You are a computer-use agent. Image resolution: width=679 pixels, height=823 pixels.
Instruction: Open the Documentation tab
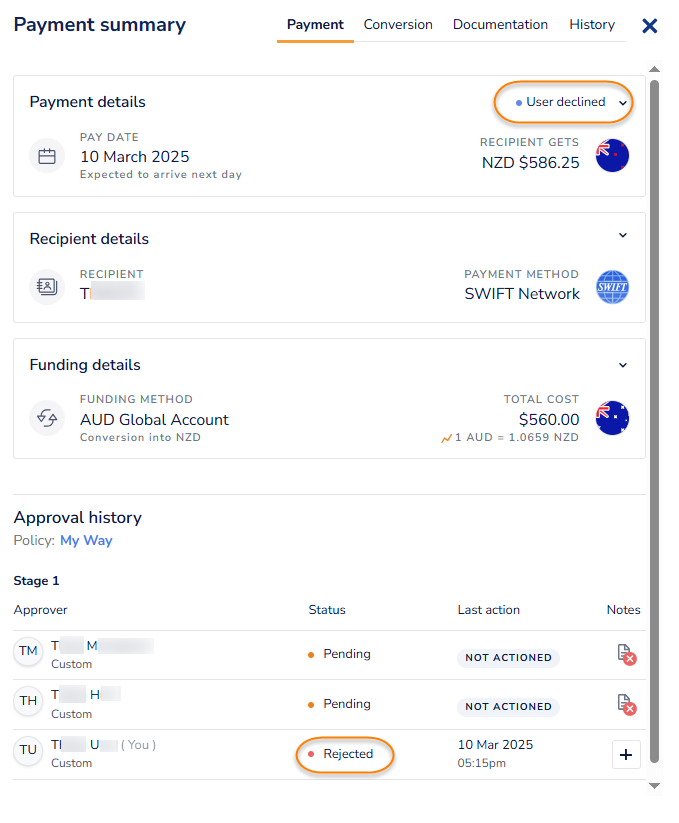500,25
